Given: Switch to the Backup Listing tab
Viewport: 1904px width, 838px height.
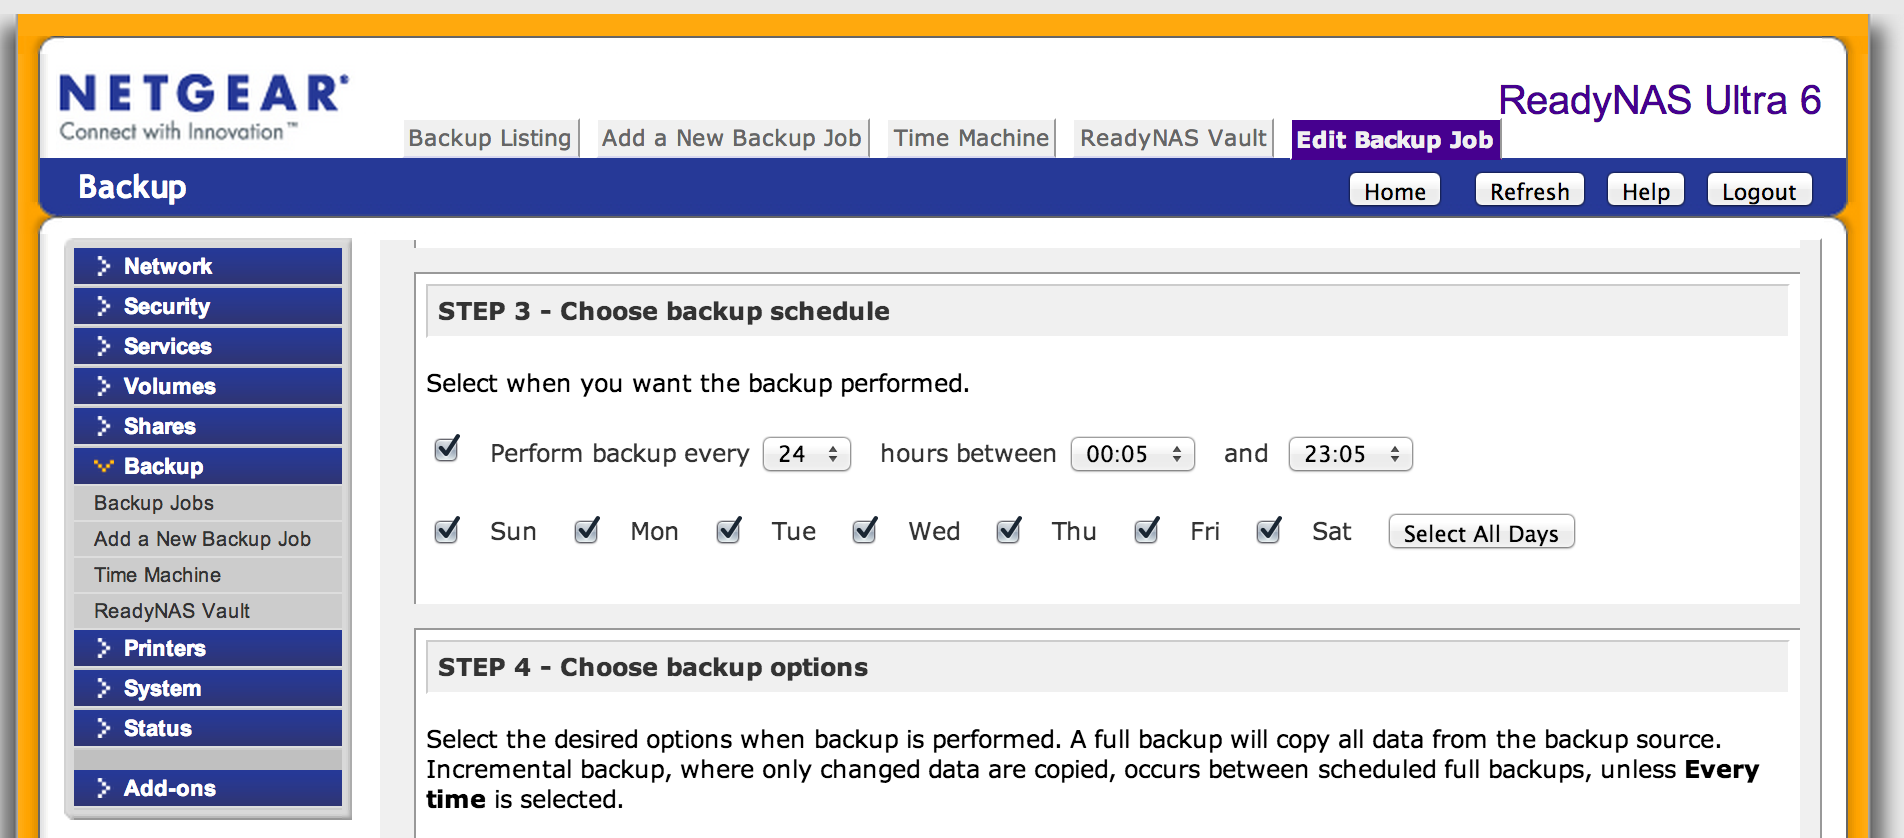Looking at the screenshot, I should coord(490,138).
